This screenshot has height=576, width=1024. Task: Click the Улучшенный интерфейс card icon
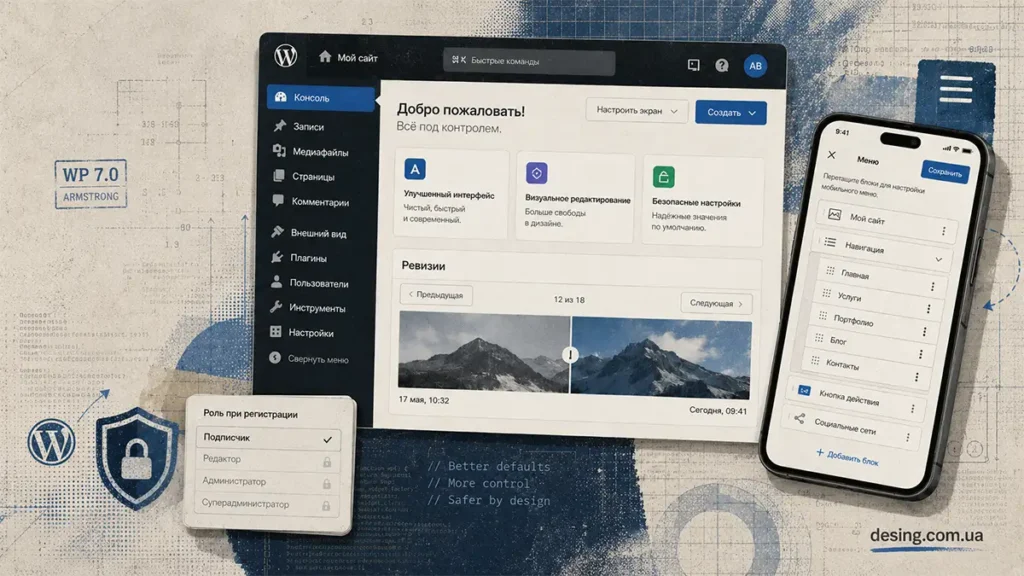(415, 169)
